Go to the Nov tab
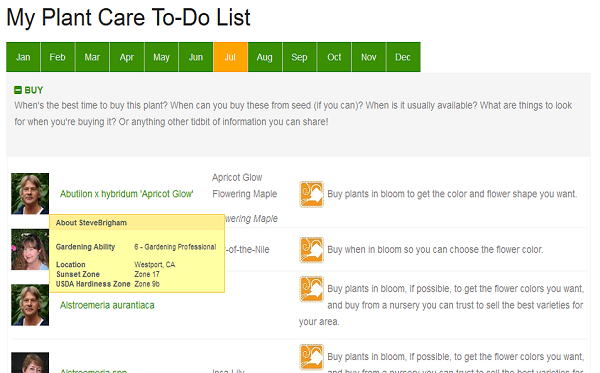600x373 pixels. click(x=368, y=57)
